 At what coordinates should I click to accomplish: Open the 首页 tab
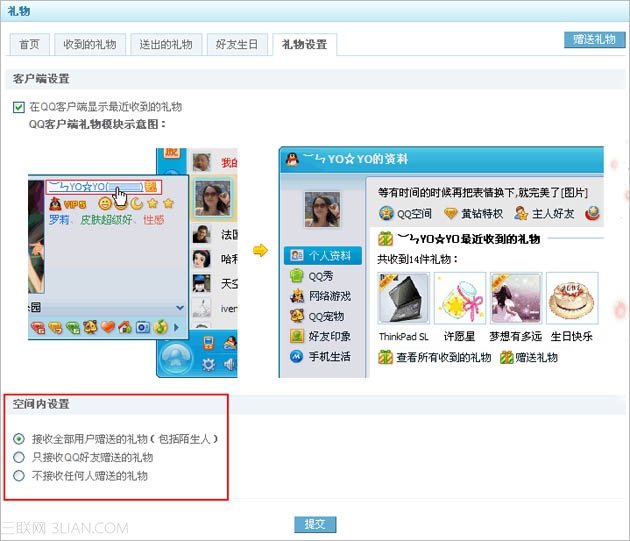(29, 44)
